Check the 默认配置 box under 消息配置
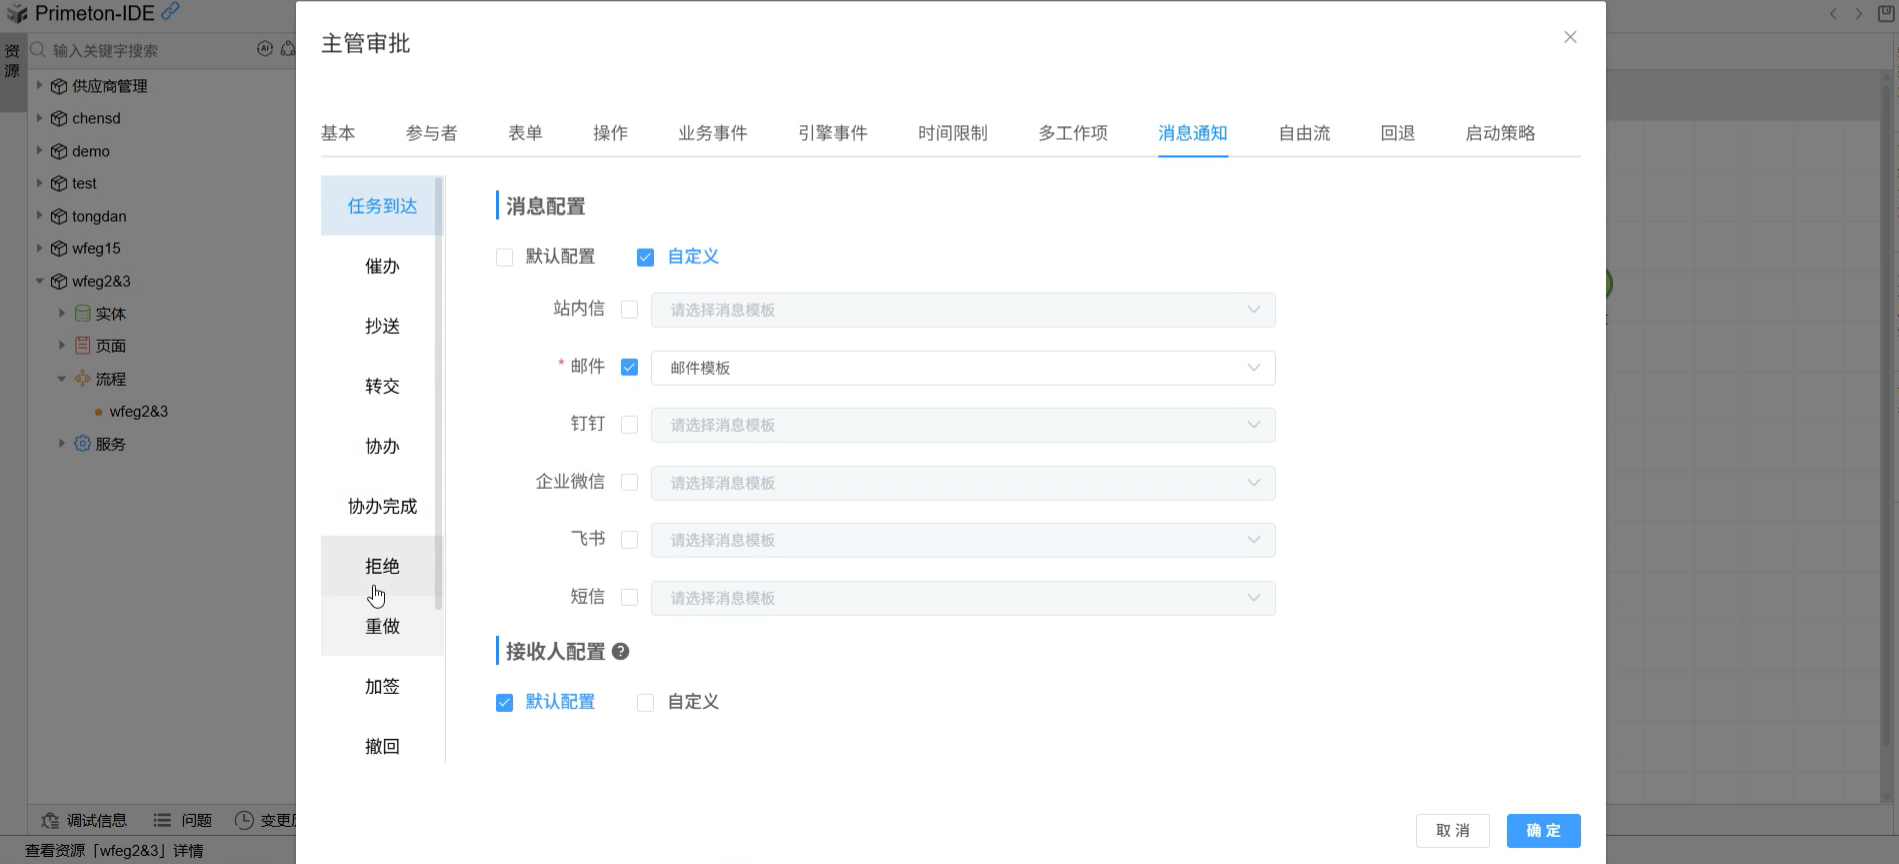Image resolution: width=1899 pixels, height=864 pixels. (504, 258)
